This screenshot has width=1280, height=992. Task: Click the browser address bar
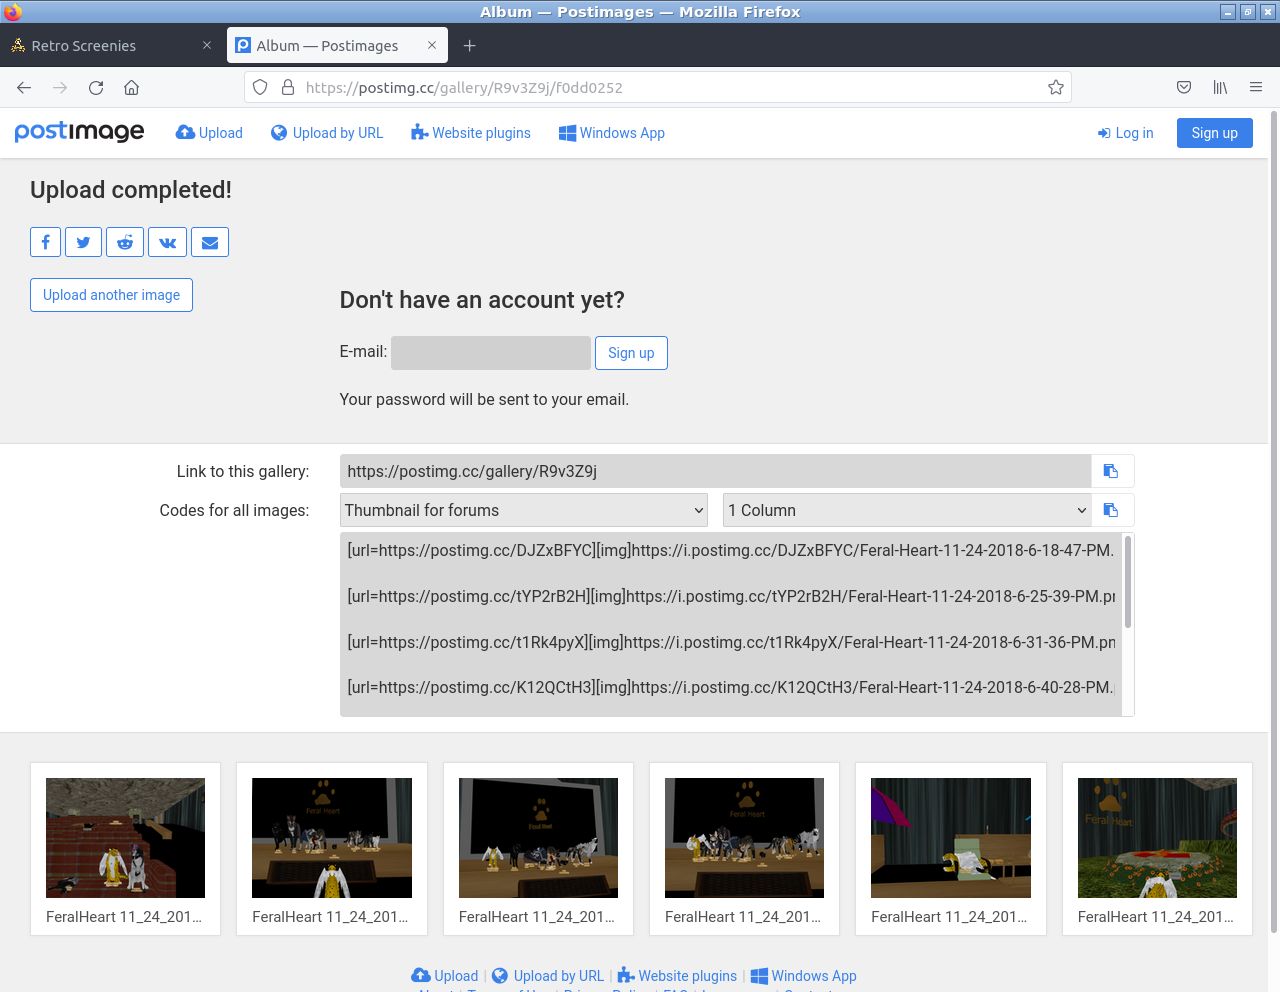click(x=658, y=88)
